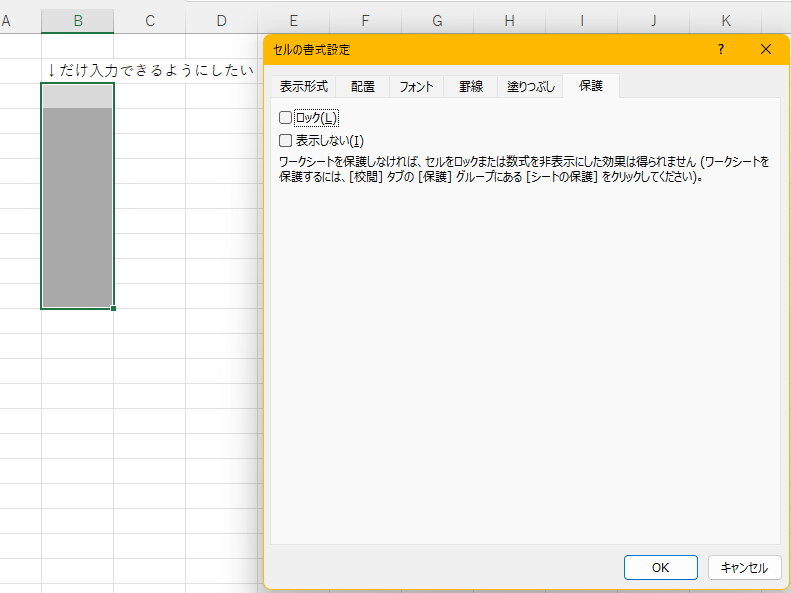Open the 配置 tab
Screen dimensions: 791x593
[363, 87]
